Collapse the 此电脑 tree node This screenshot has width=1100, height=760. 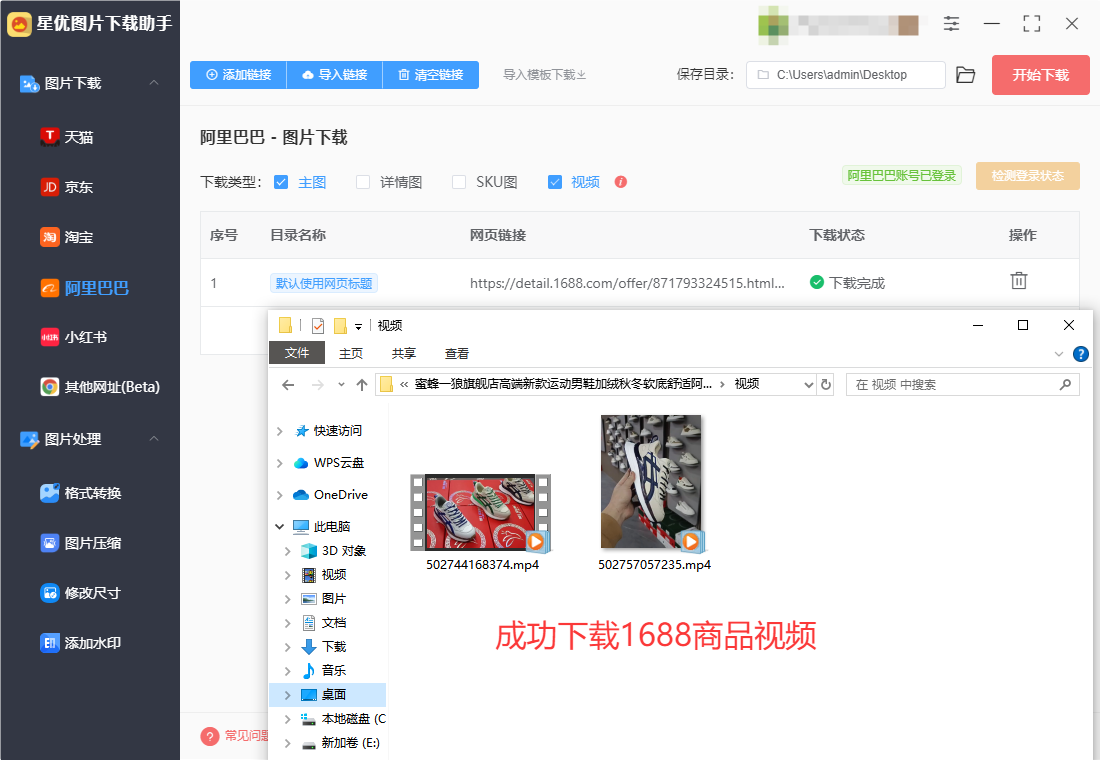[x=279, y=526]
